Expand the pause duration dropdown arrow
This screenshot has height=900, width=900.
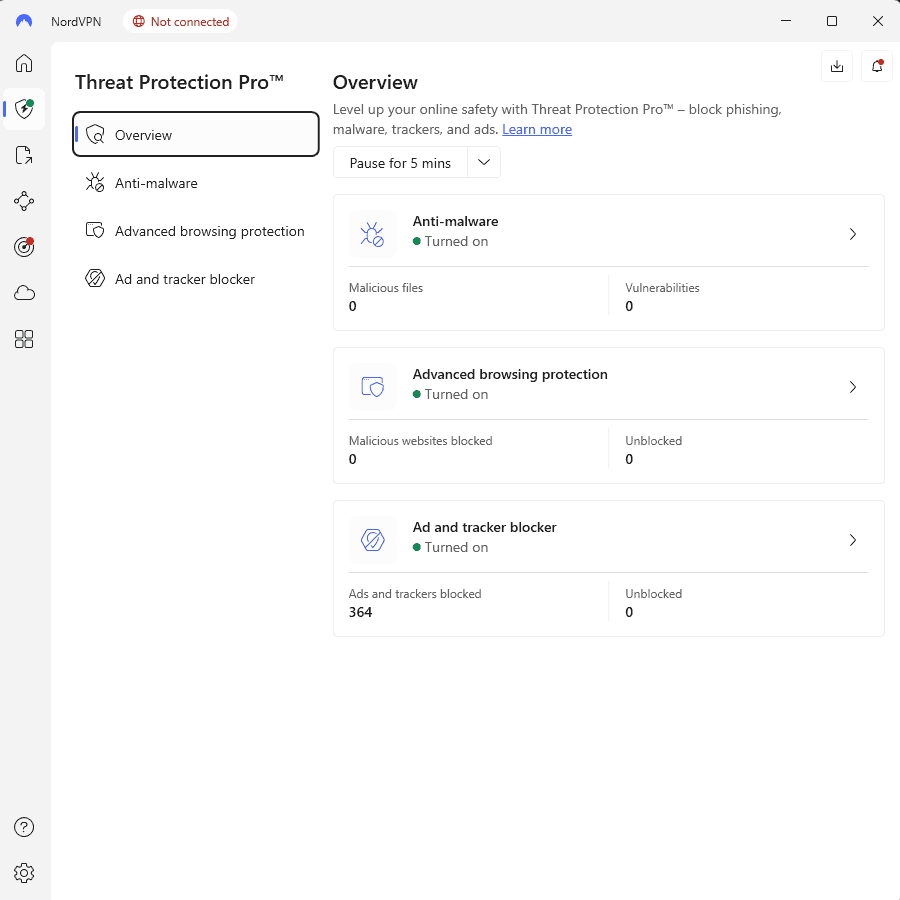click(484, 163)
